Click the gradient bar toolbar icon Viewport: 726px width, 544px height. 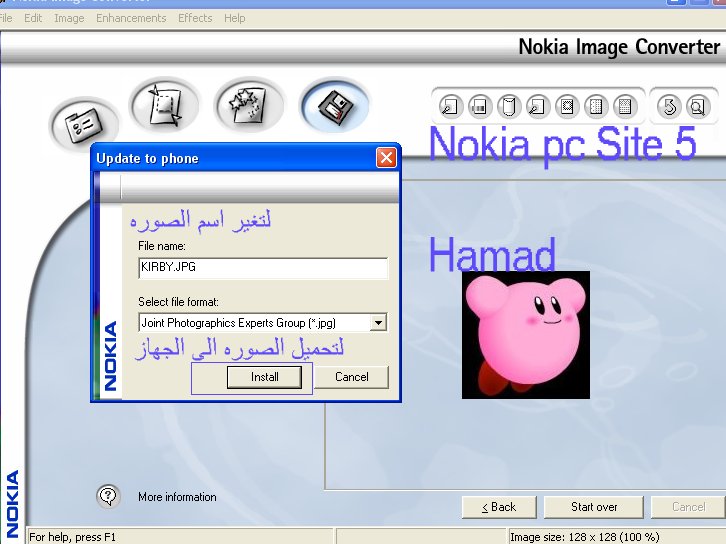480,106
